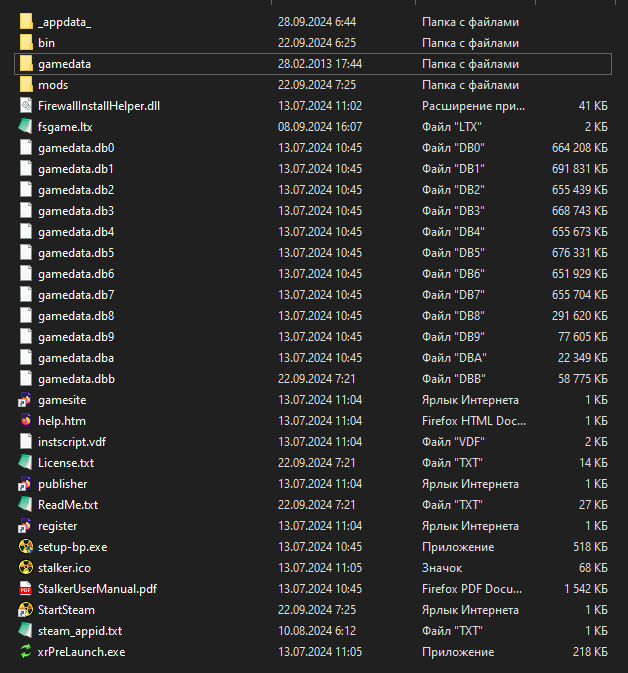Image resolution: width=628 pixels, height=673 pixels.
Task: Select the register shortcut icon
Action: pyautogui.click(x=25, y=526)
